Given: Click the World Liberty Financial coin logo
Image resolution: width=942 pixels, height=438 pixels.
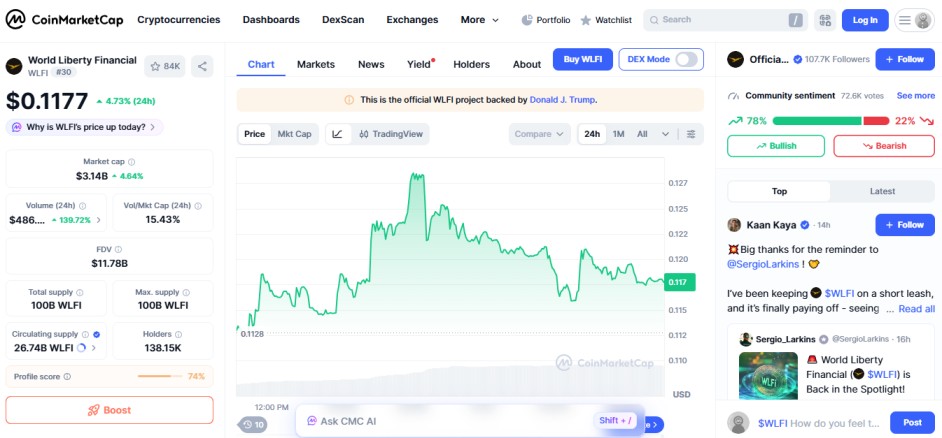Looking at the screenshot, I should click(x=14, y=66).
